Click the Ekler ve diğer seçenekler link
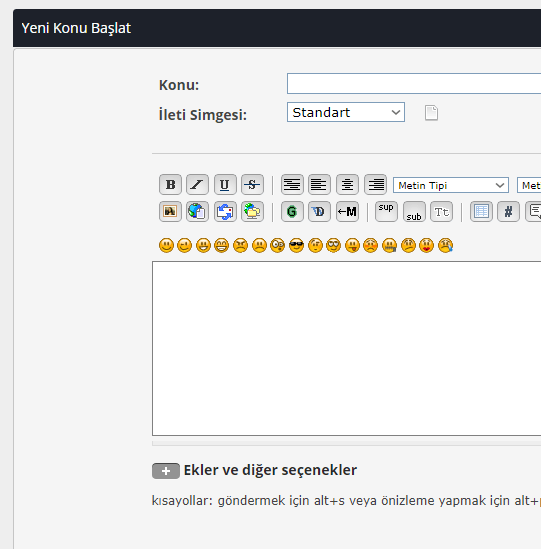Viewport: 541px width, 549px height. (270, 470)
